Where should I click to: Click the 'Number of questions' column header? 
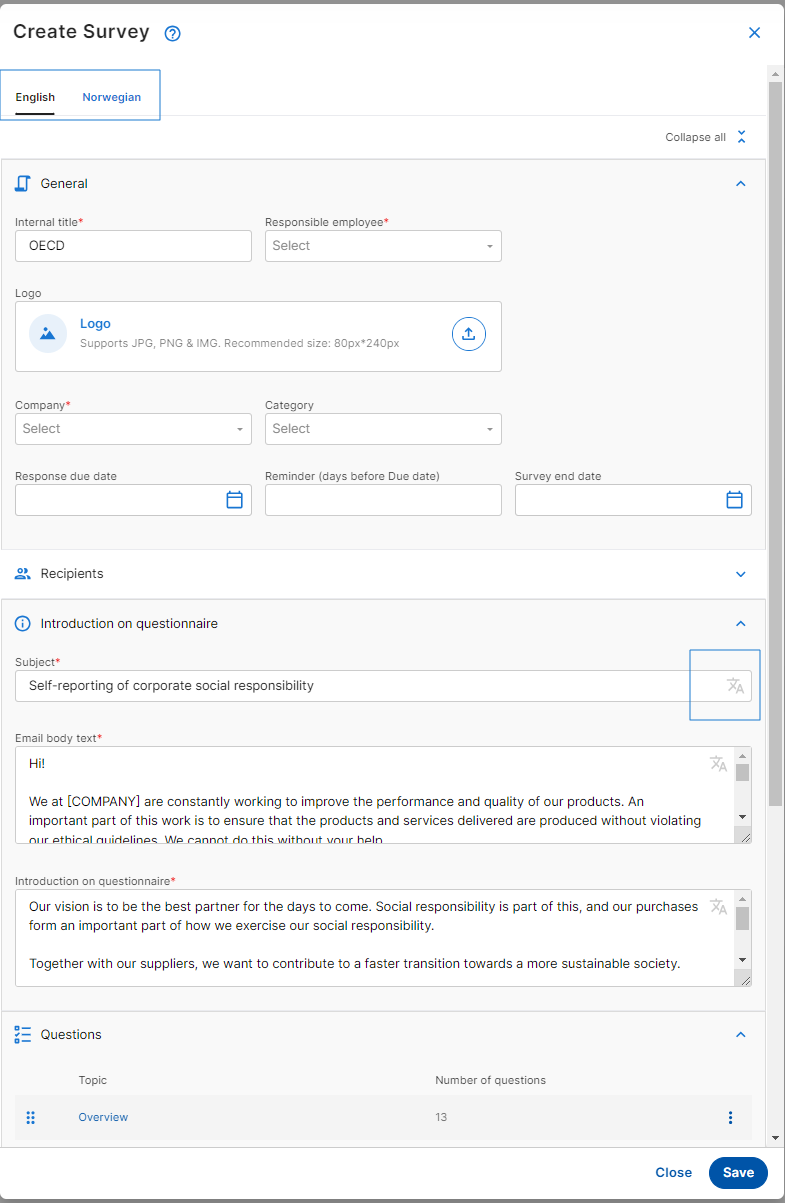pyautogui.click(x=490, y=1080)
